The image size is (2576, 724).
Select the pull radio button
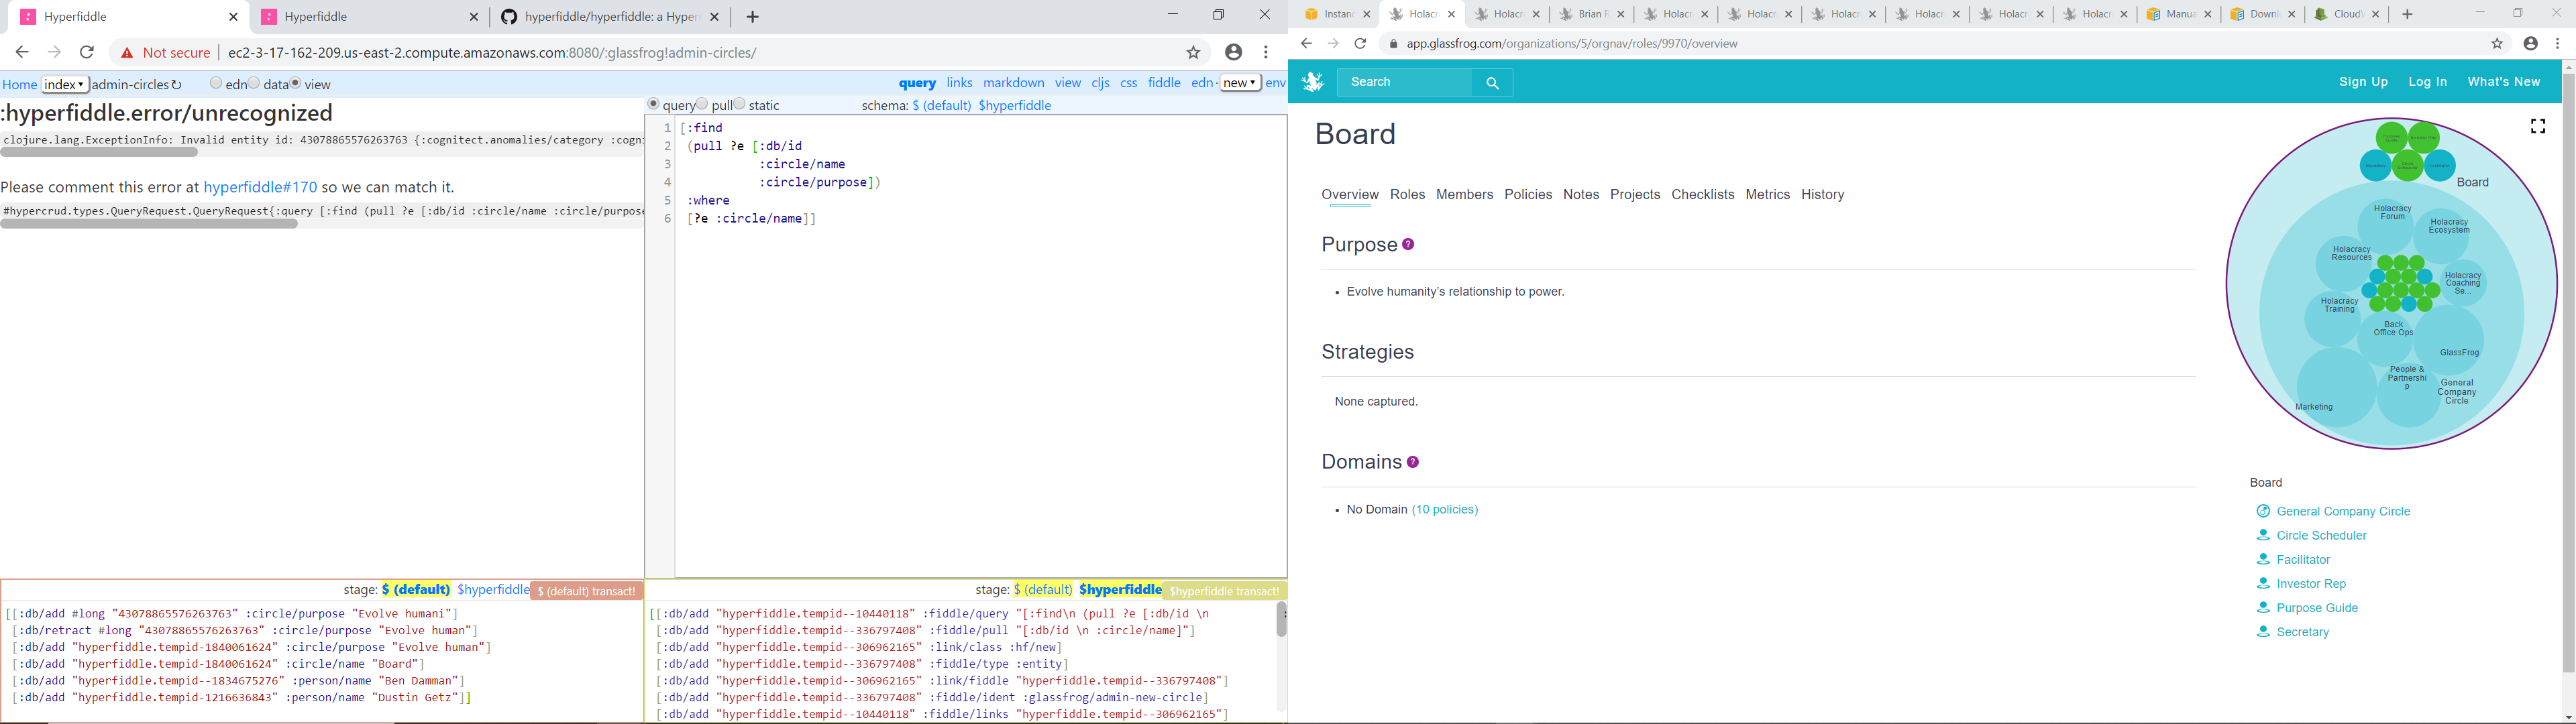pos(703,104)
